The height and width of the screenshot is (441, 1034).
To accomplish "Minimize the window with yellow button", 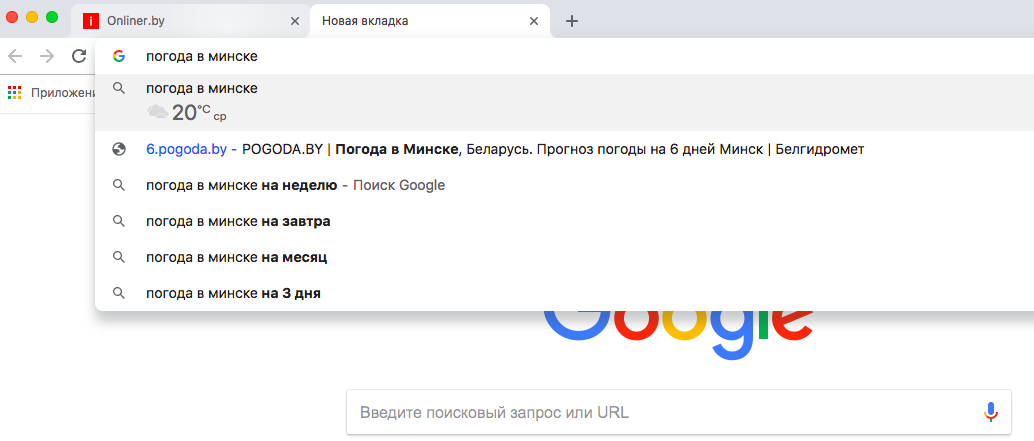I will (x=32, y=17).
